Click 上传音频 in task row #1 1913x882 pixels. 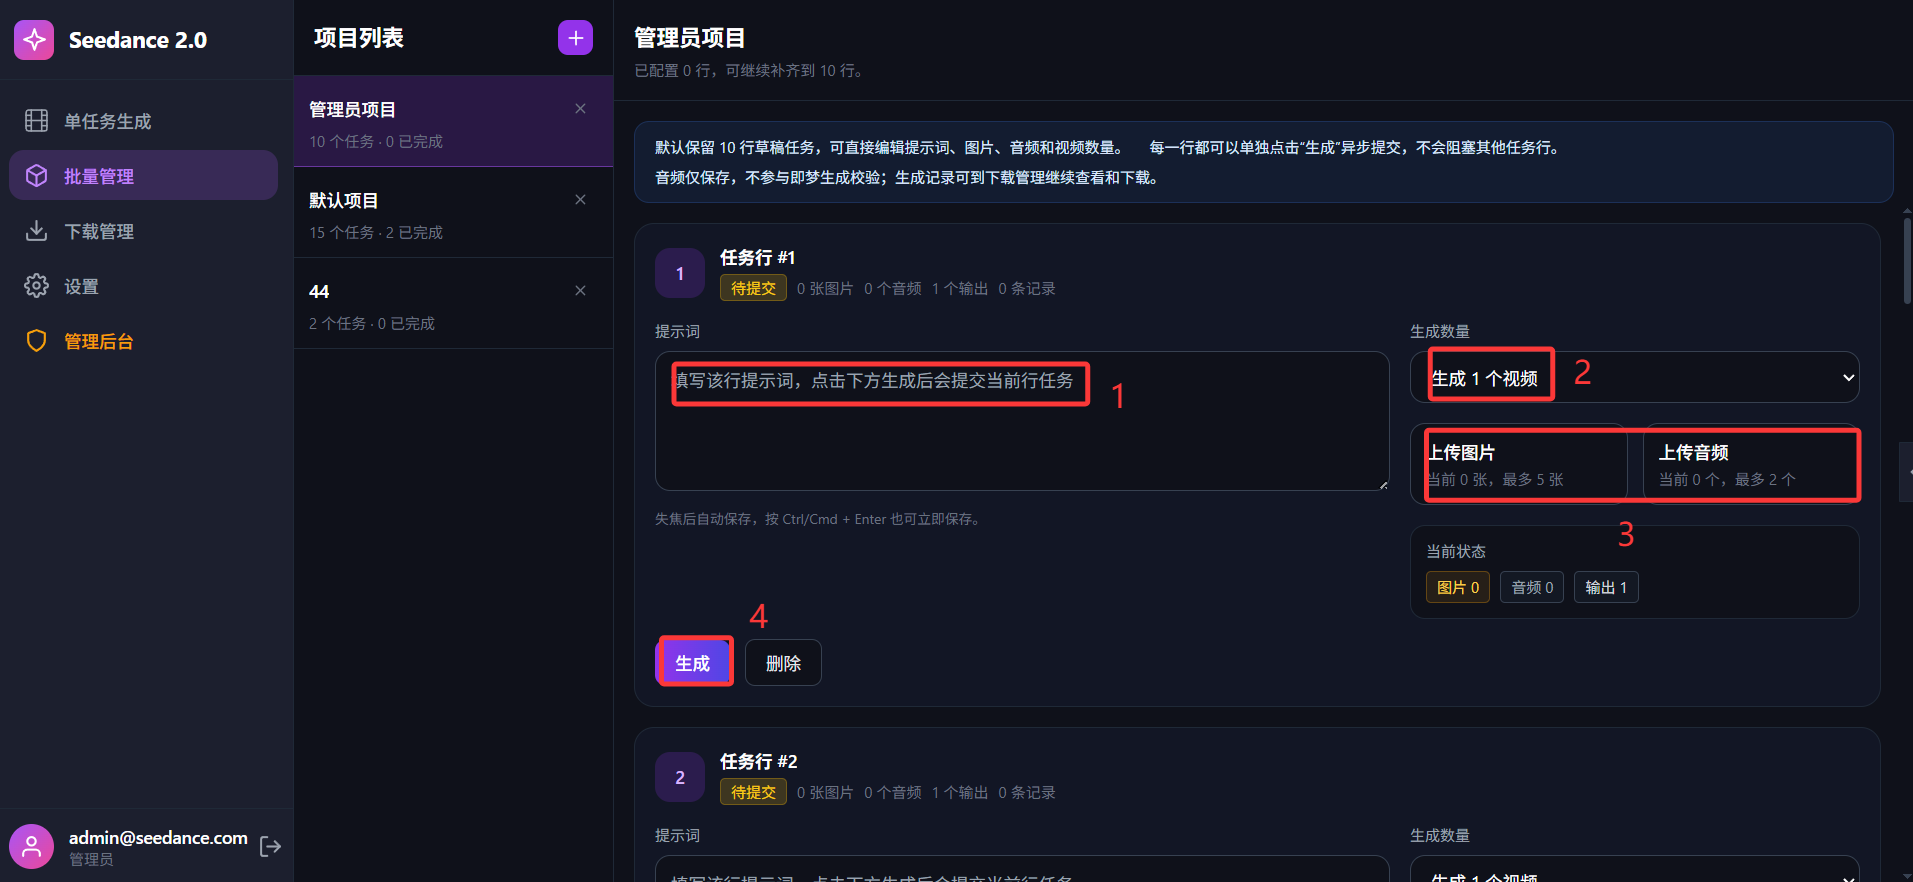point(1751,464)
